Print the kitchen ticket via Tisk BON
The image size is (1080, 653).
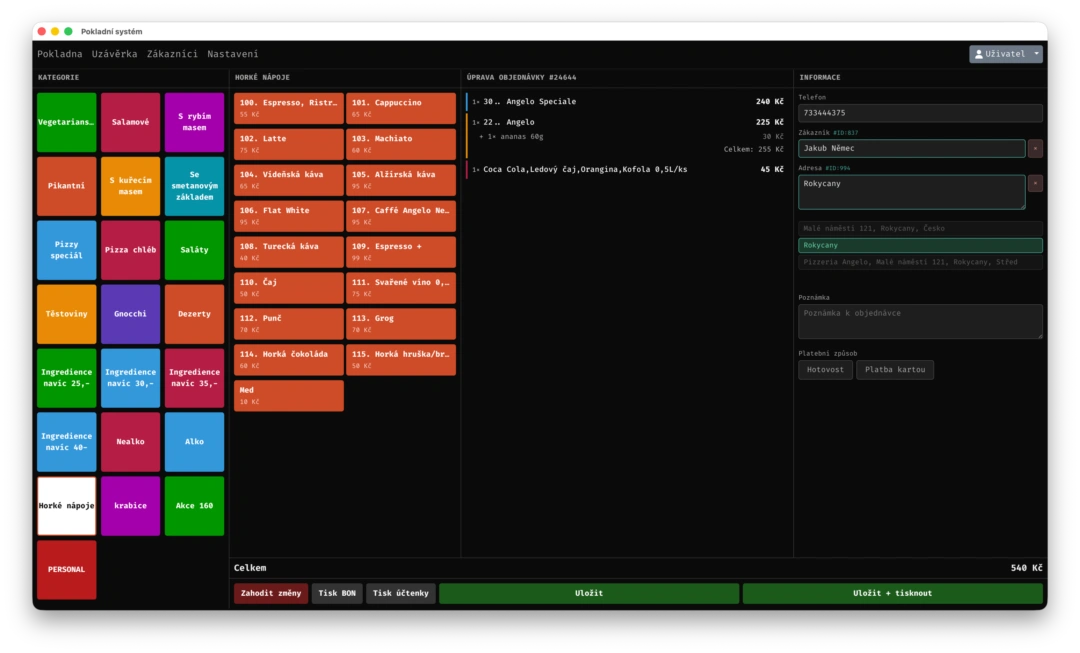(337, 594)
